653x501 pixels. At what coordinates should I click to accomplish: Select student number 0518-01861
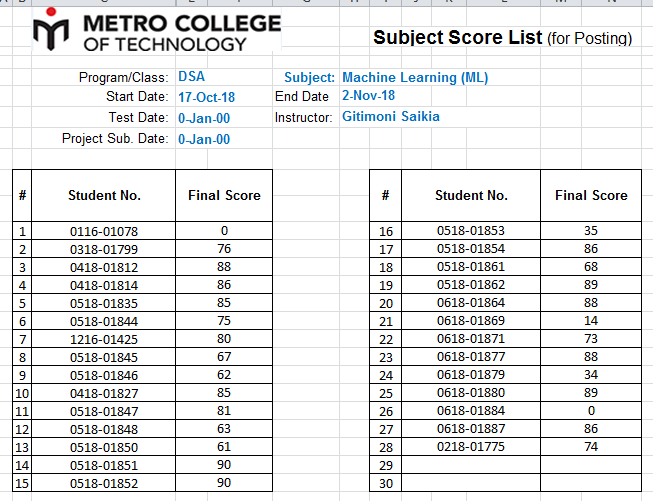coord(471,267)
